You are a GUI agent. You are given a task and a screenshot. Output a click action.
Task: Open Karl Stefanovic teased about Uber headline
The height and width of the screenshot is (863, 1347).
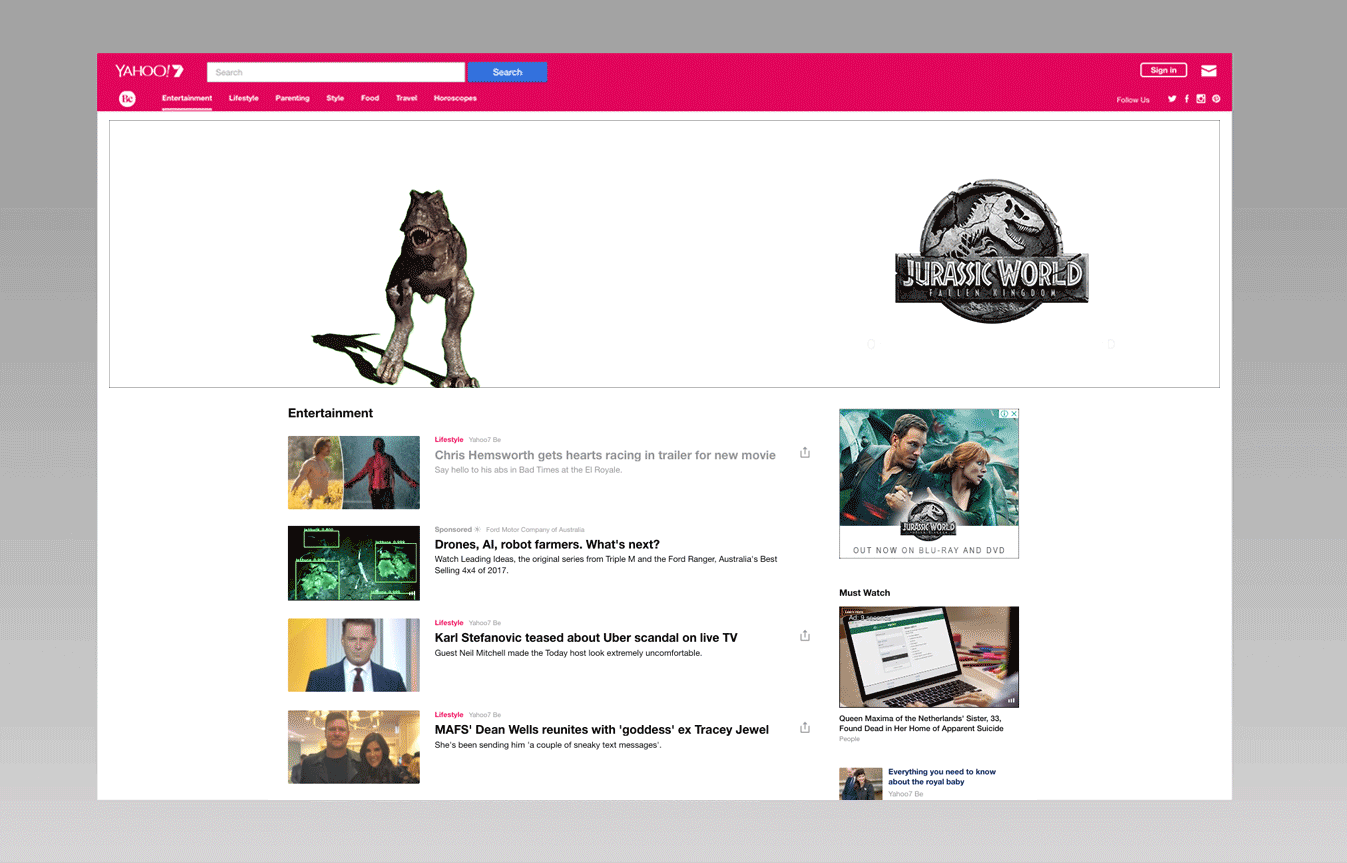[586, 637]
